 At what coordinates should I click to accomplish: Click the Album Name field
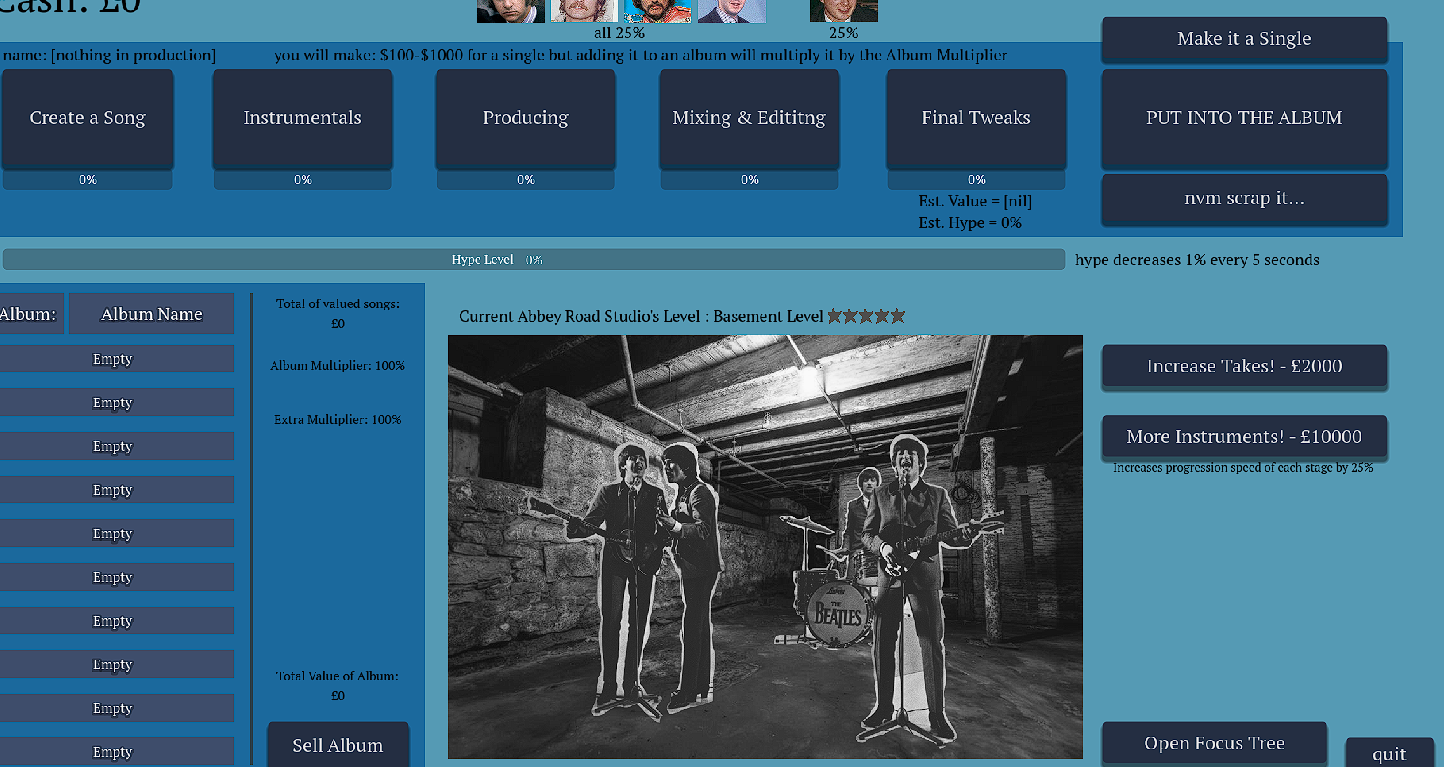pyautogui.click(x=151, y=314)
